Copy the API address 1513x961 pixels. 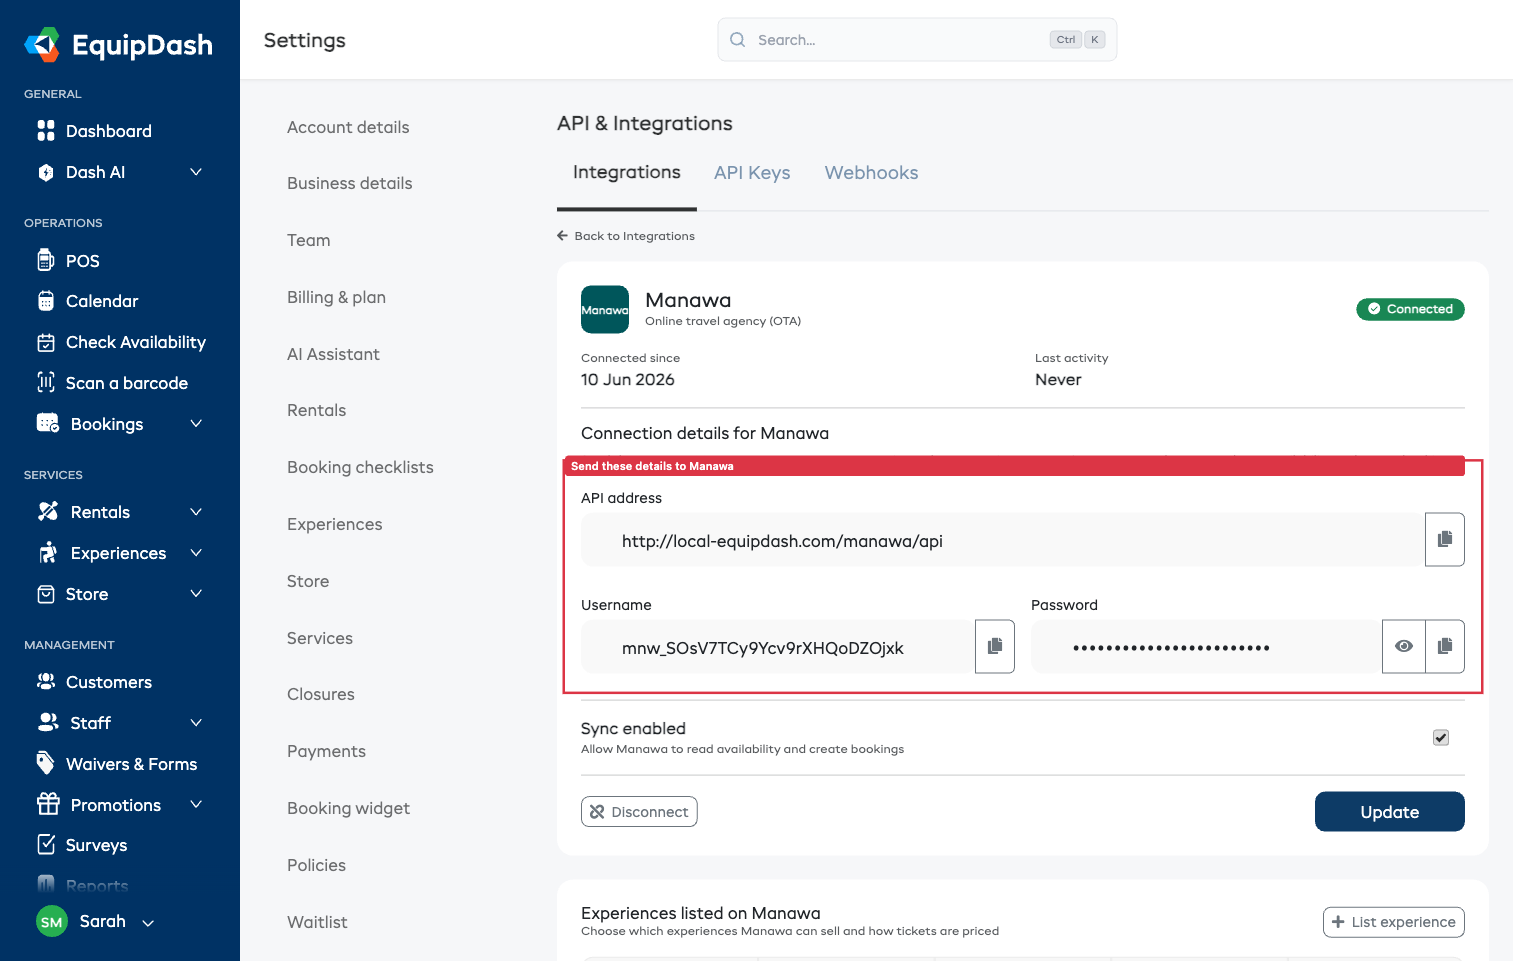(1445, 540)
